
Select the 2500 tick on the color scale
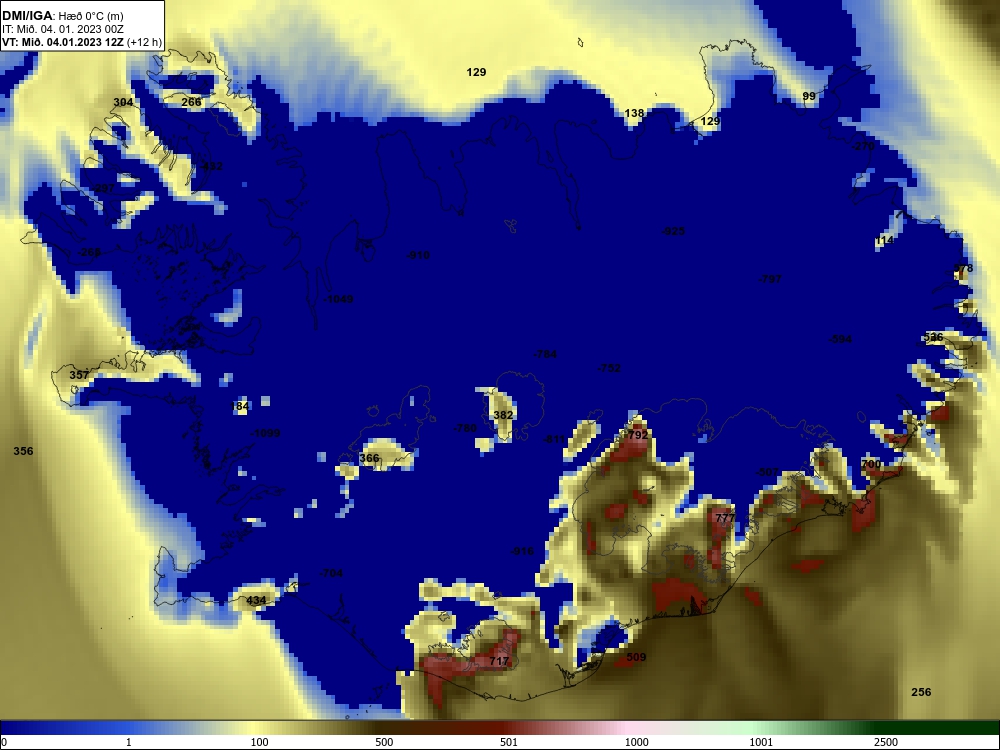click(x=886, y=742)
